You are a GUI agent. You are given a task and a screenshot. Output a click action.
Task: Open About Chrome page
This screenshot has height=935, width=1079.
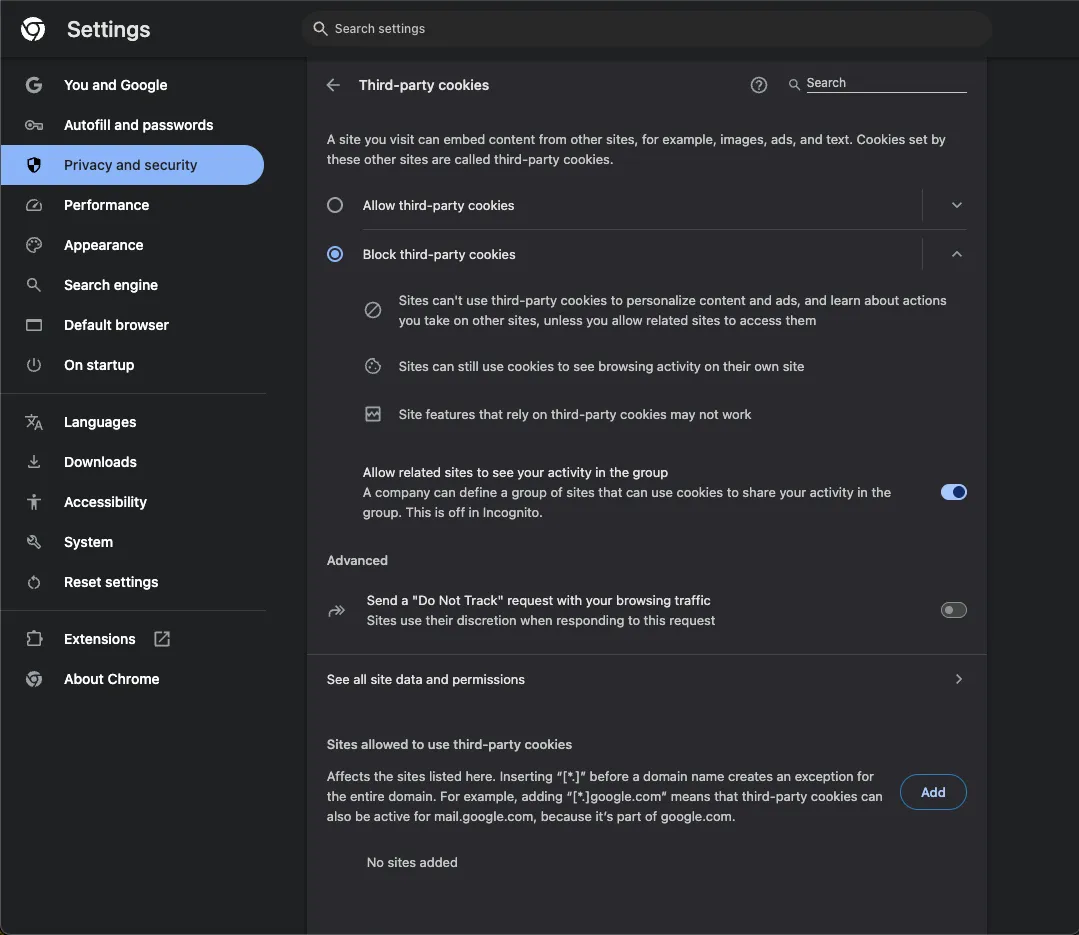[111, 679]
